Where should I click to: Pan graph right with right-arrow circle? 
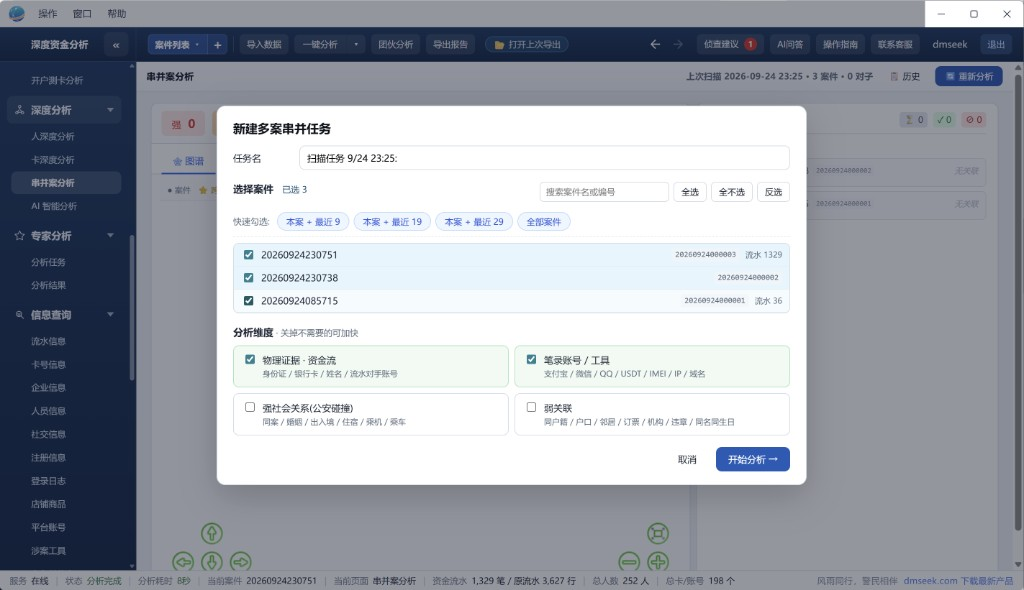(x=240, y=561)
